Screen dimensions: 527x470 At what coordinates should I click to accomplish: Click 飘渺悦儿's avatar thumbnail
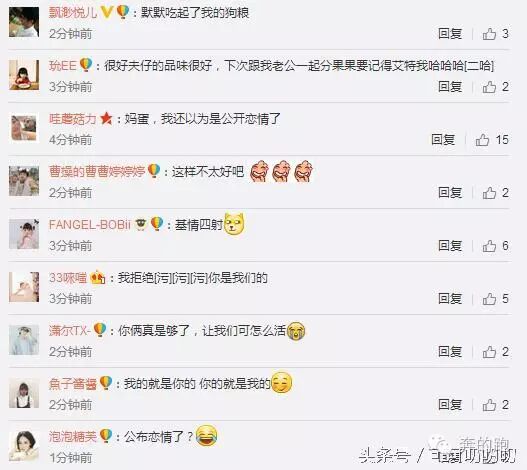(x=24, y=22)
